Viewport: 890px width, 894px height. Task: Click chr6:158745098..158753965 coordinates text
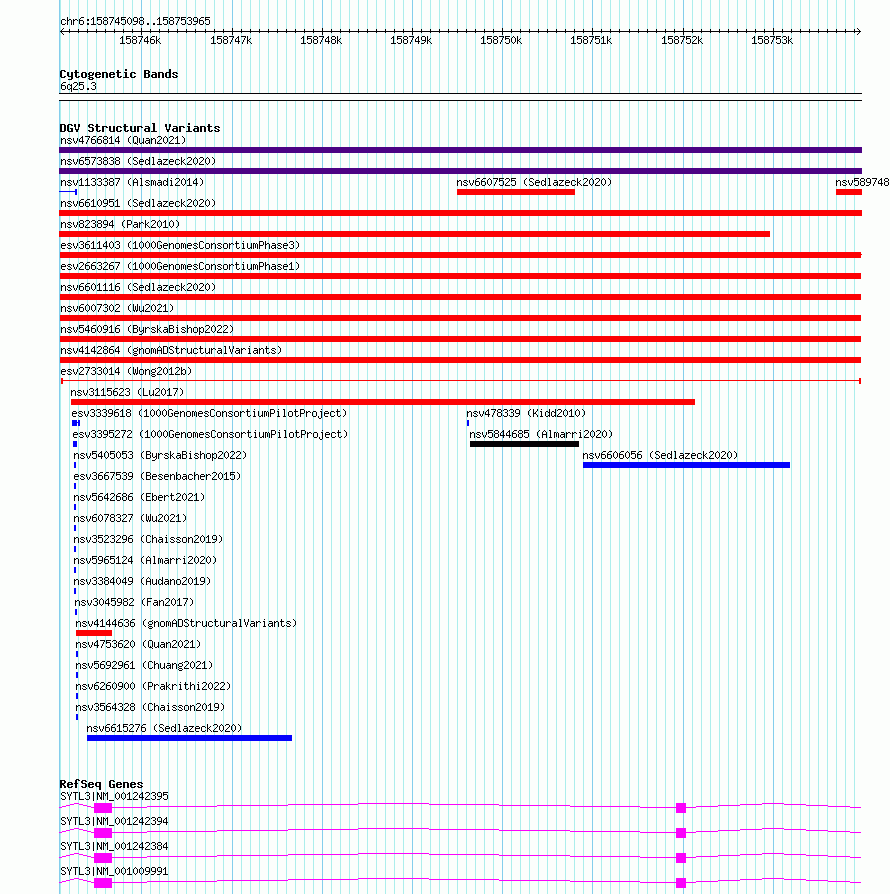point(135,21)
